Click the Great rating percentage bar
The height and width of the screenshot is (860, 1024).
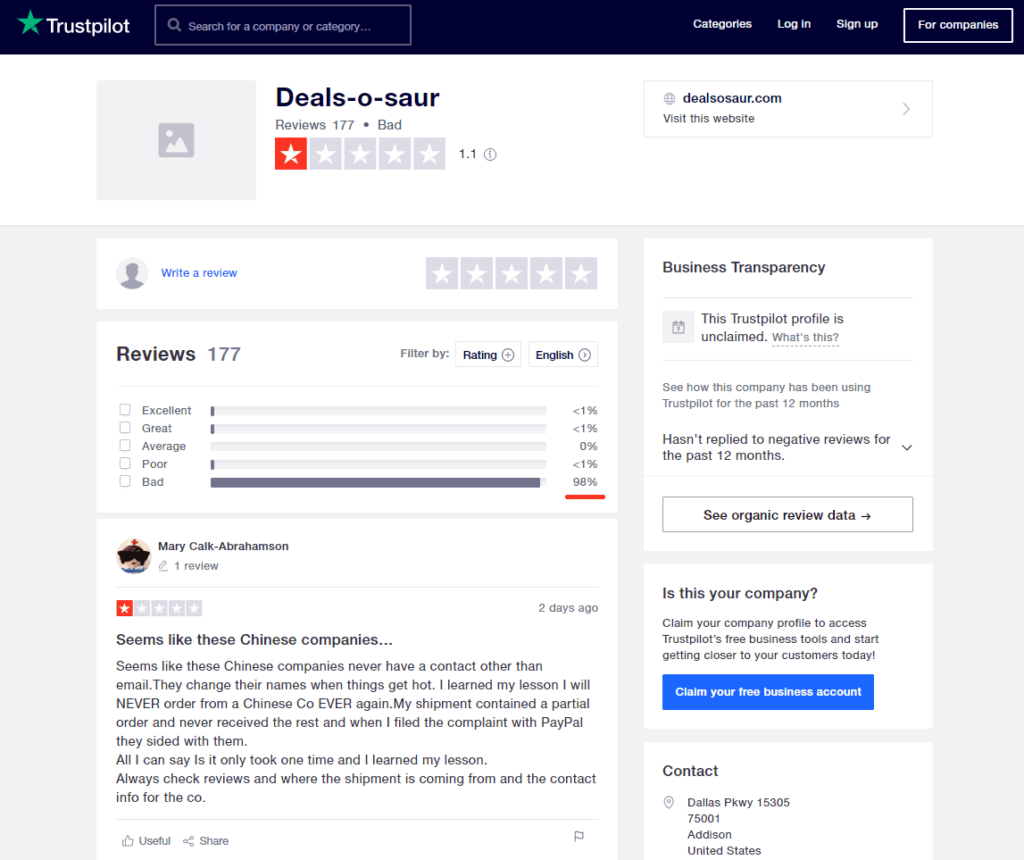pos(378,429)
